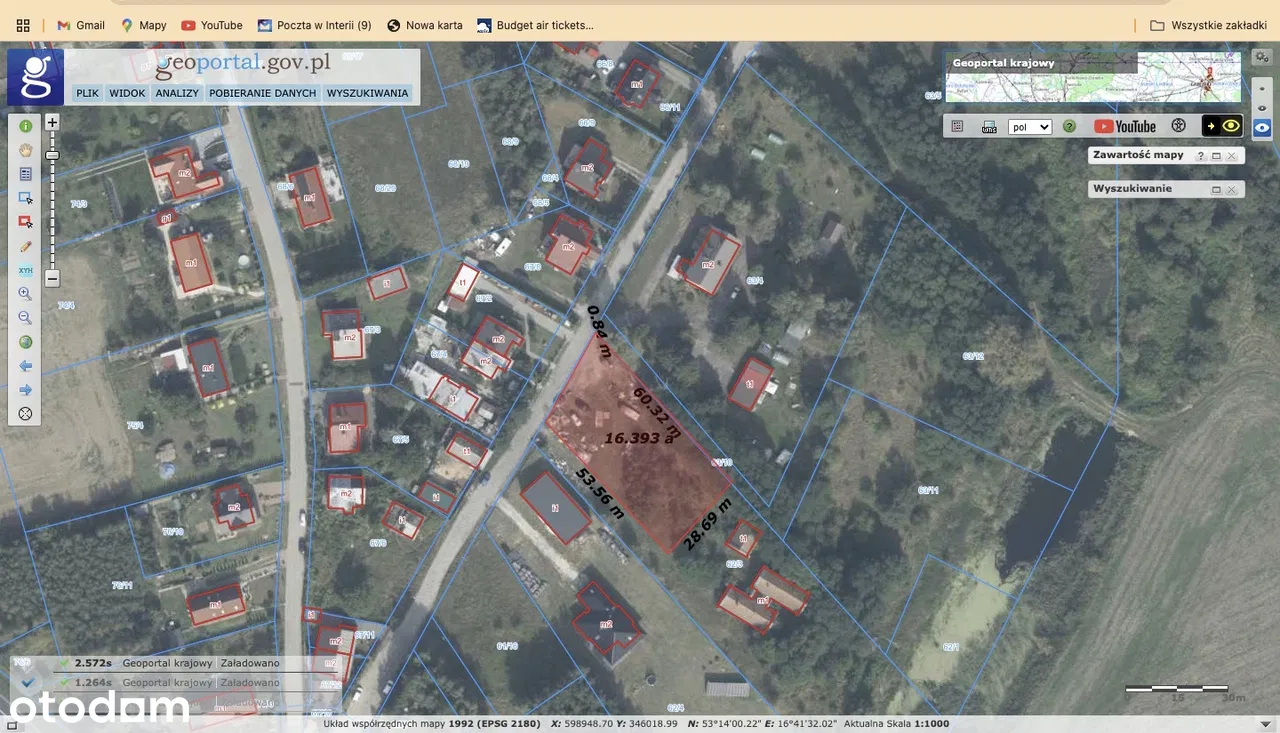Open the settings gears icon
1280x733 pixels.
pyautogui.click(x=1262, y=57)
